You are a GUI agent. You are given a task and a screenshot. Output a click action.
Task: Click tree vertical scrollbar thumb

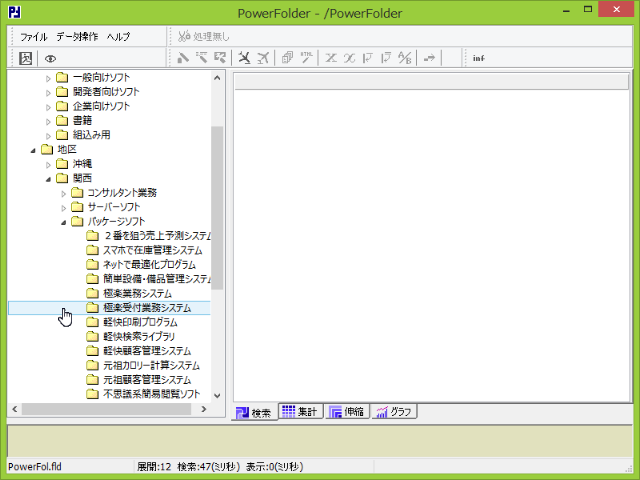[217, 208]
